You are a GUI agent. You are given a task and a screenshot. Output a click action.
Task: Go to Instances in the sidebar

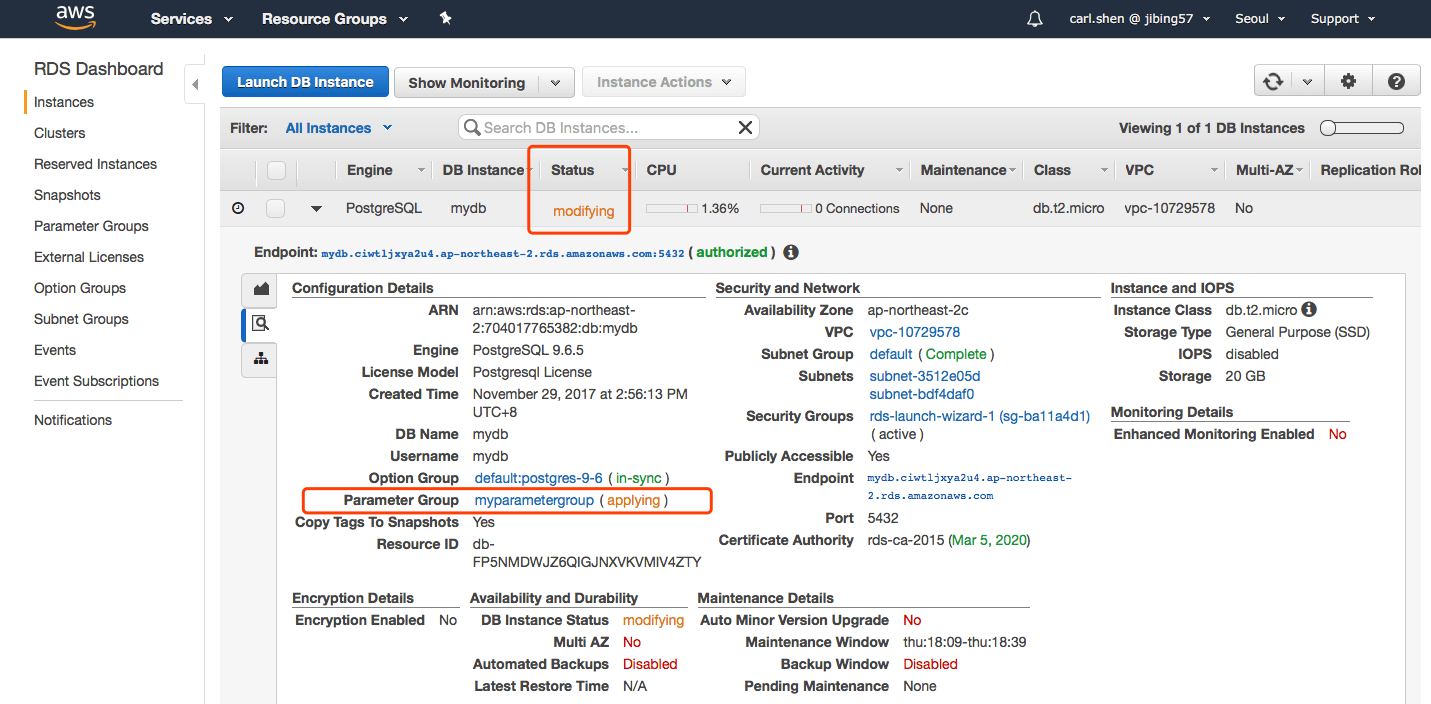pyautogui.click(x=64, y=102)
